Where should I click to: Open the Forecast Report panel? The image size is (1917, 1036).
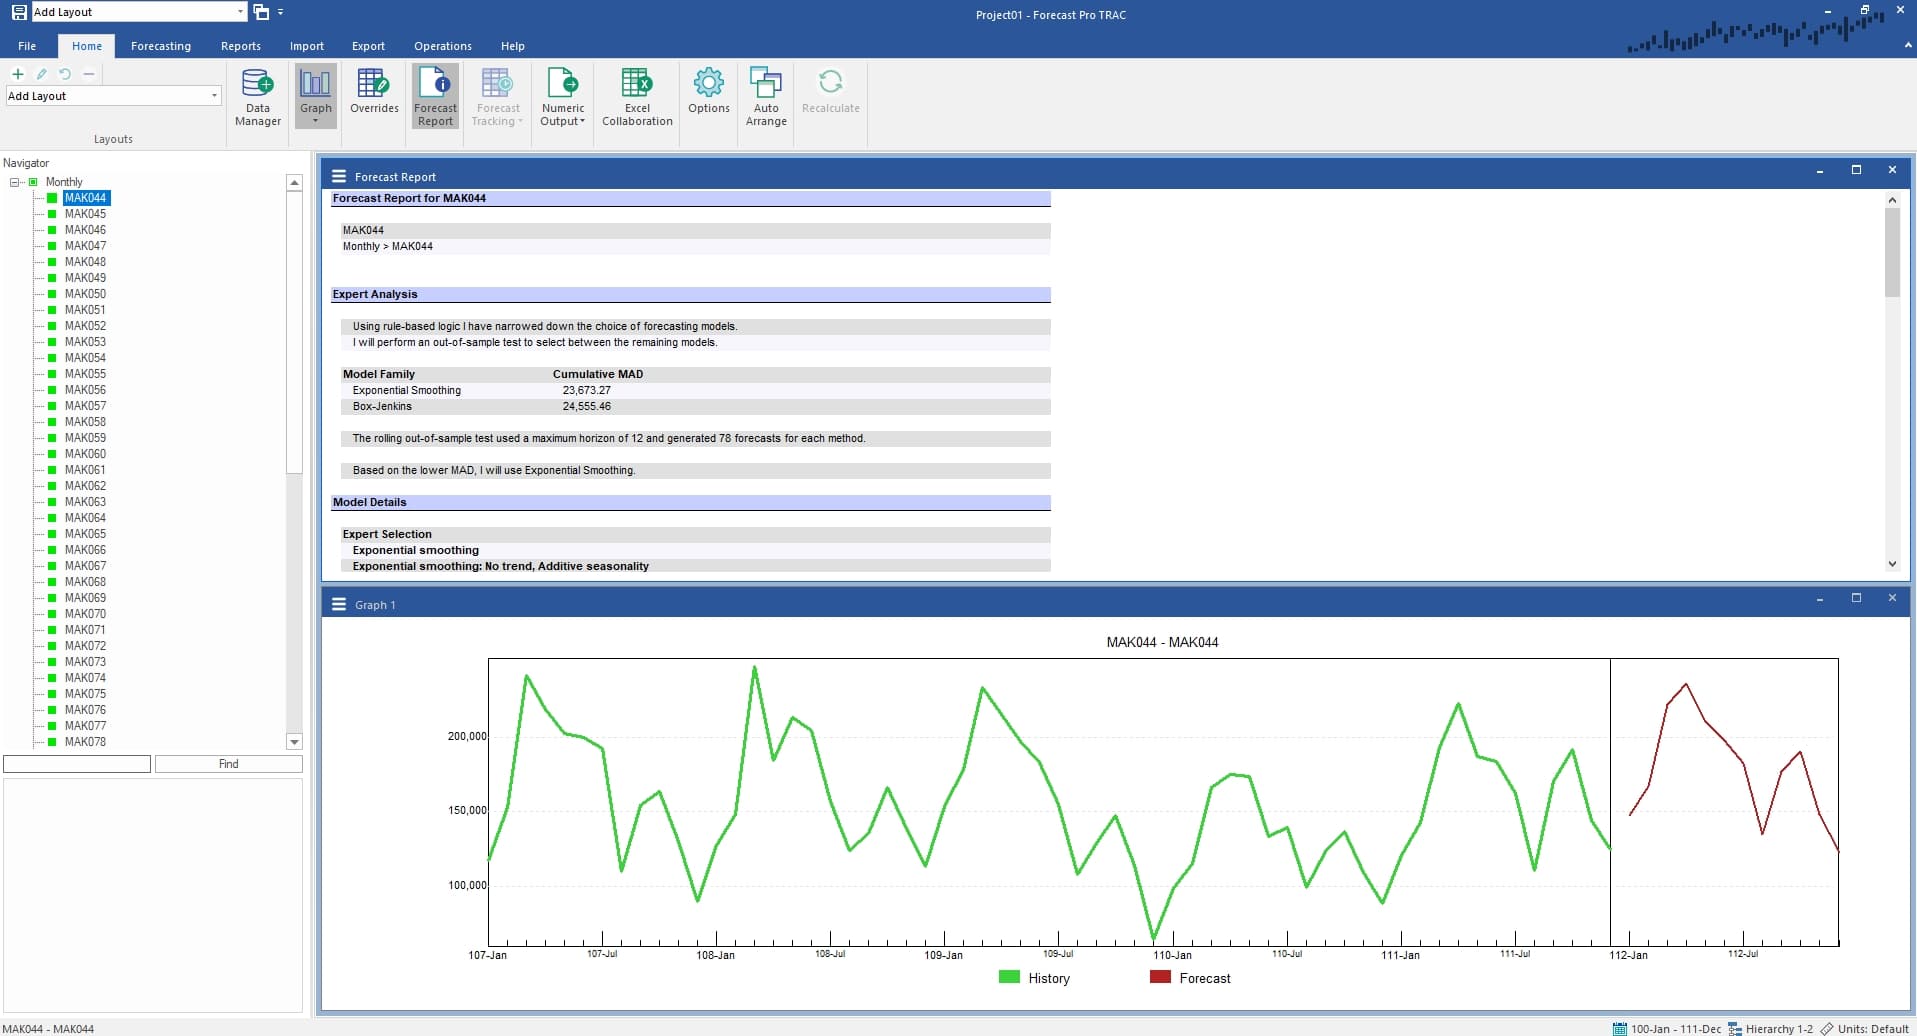coord(434,96)
